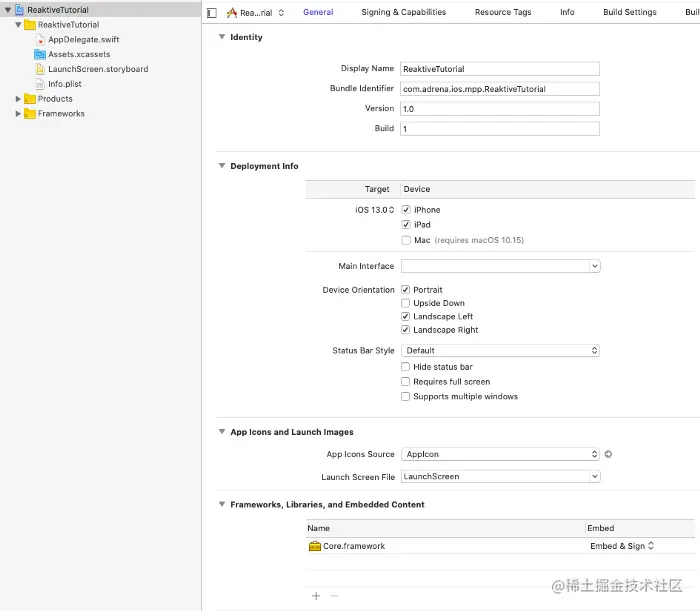Enable Hide status bar checkbox
This screenshot has height=611, width=700.
pyautogui.click(x=405, y=367)
